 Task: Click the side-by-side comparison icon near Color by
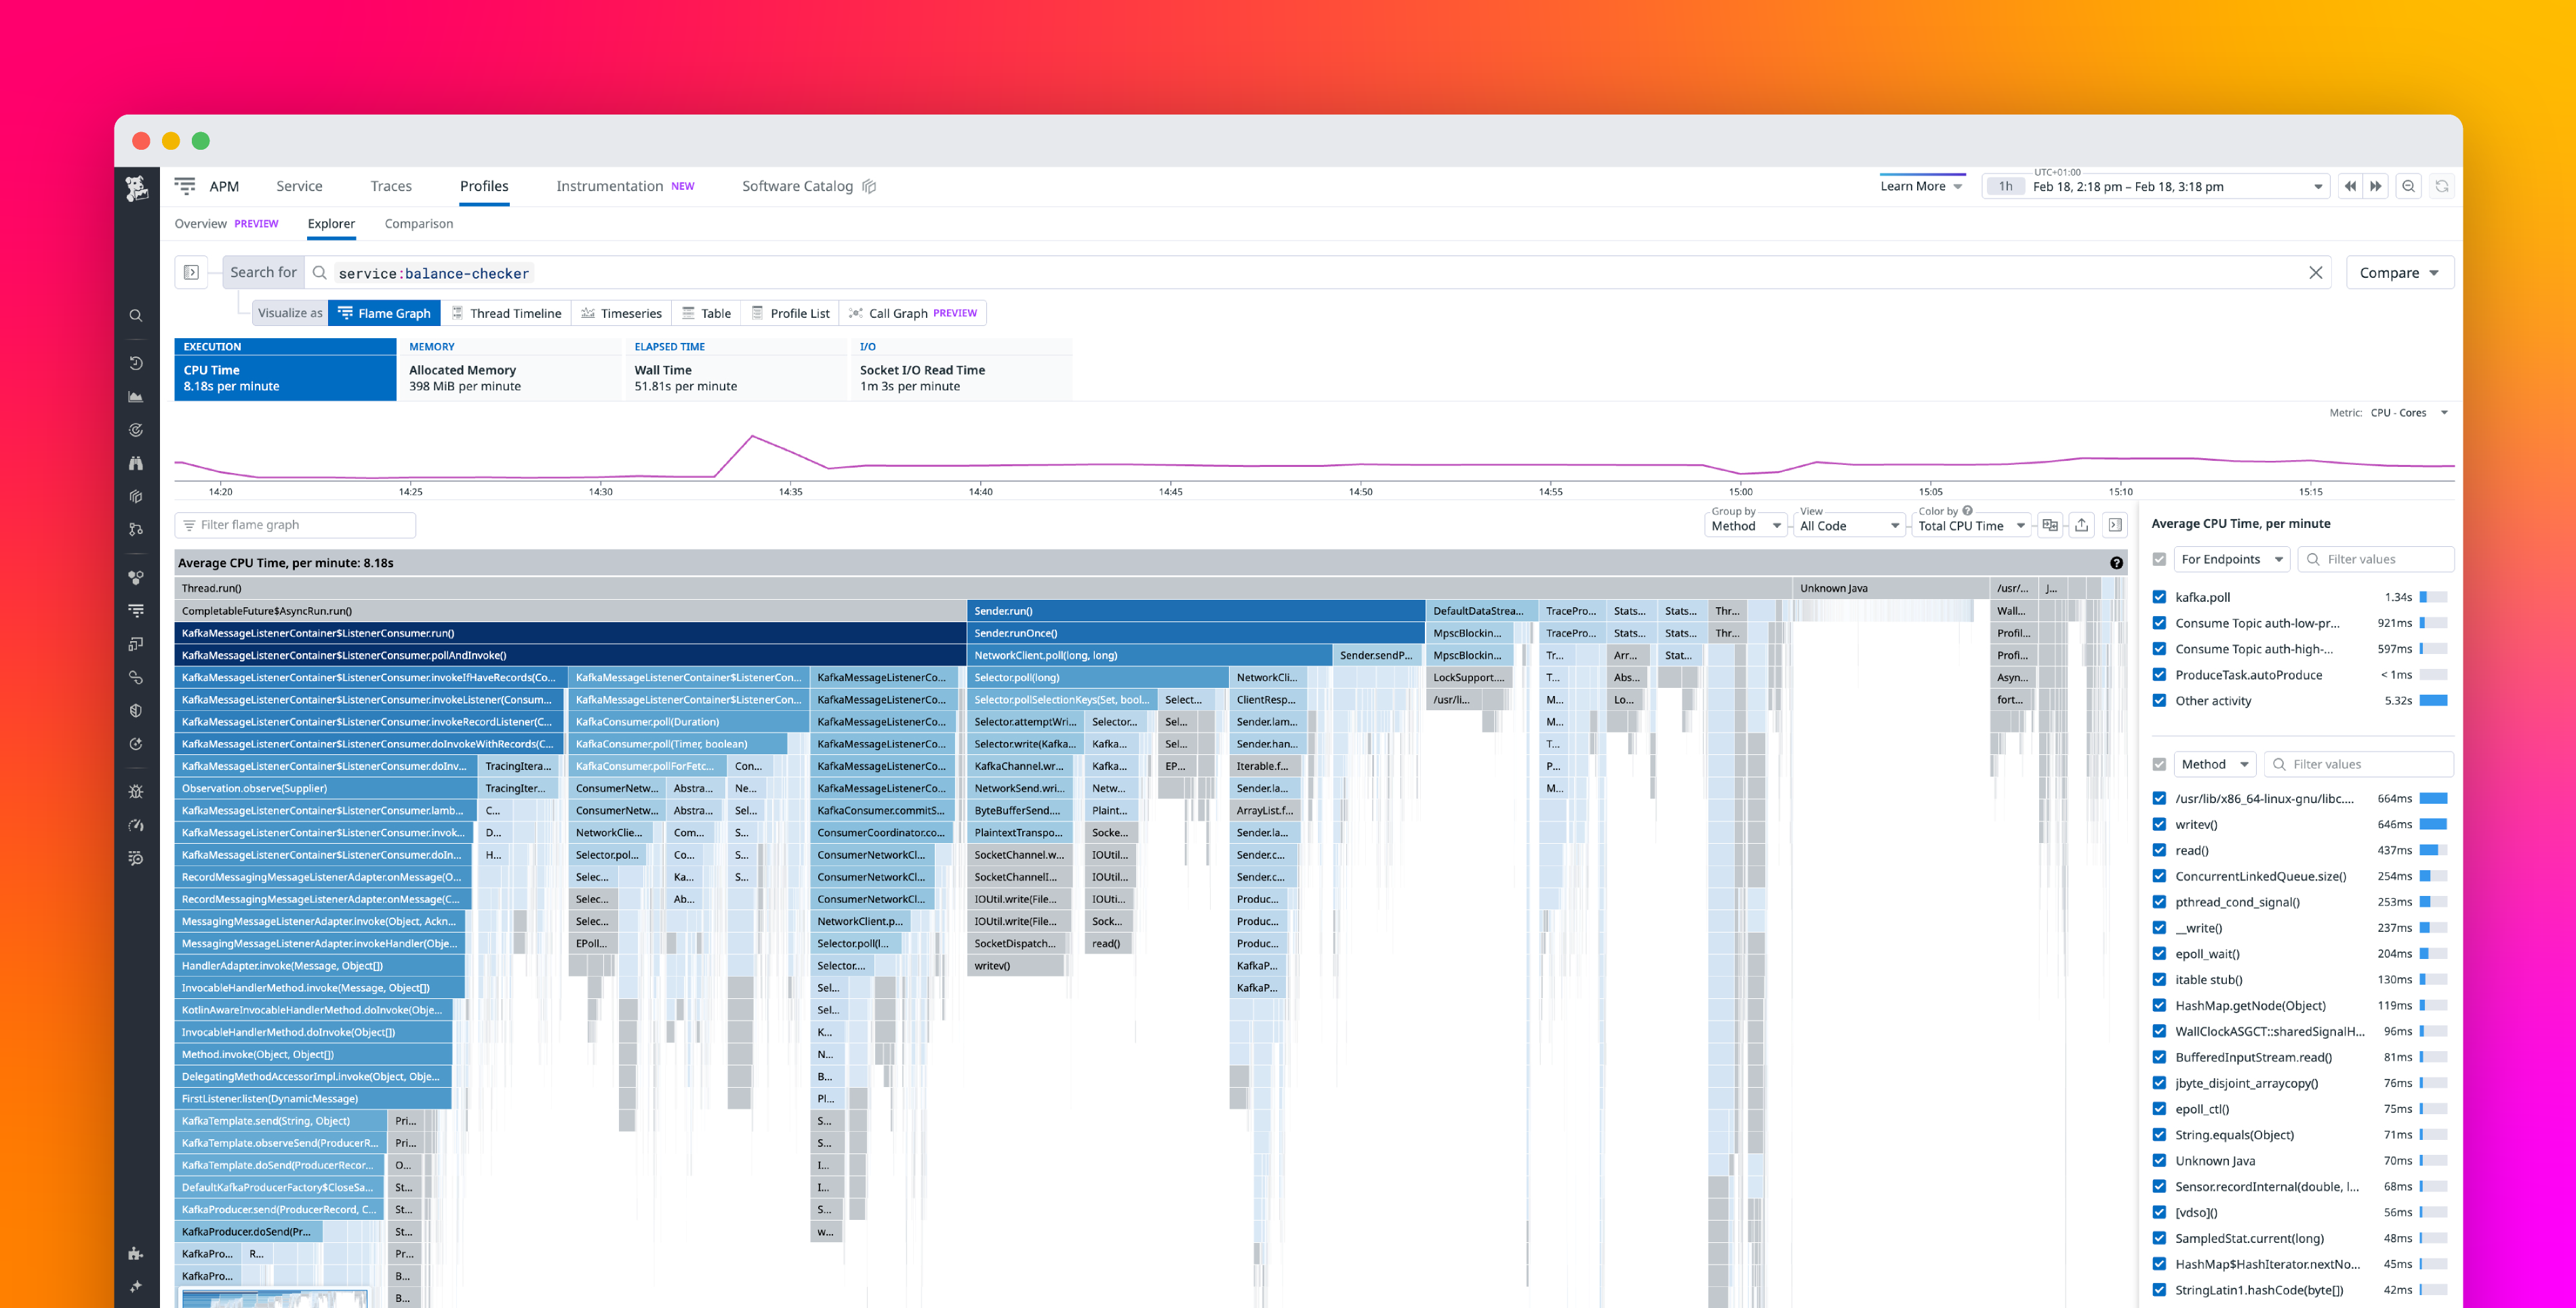[2050, 524]
